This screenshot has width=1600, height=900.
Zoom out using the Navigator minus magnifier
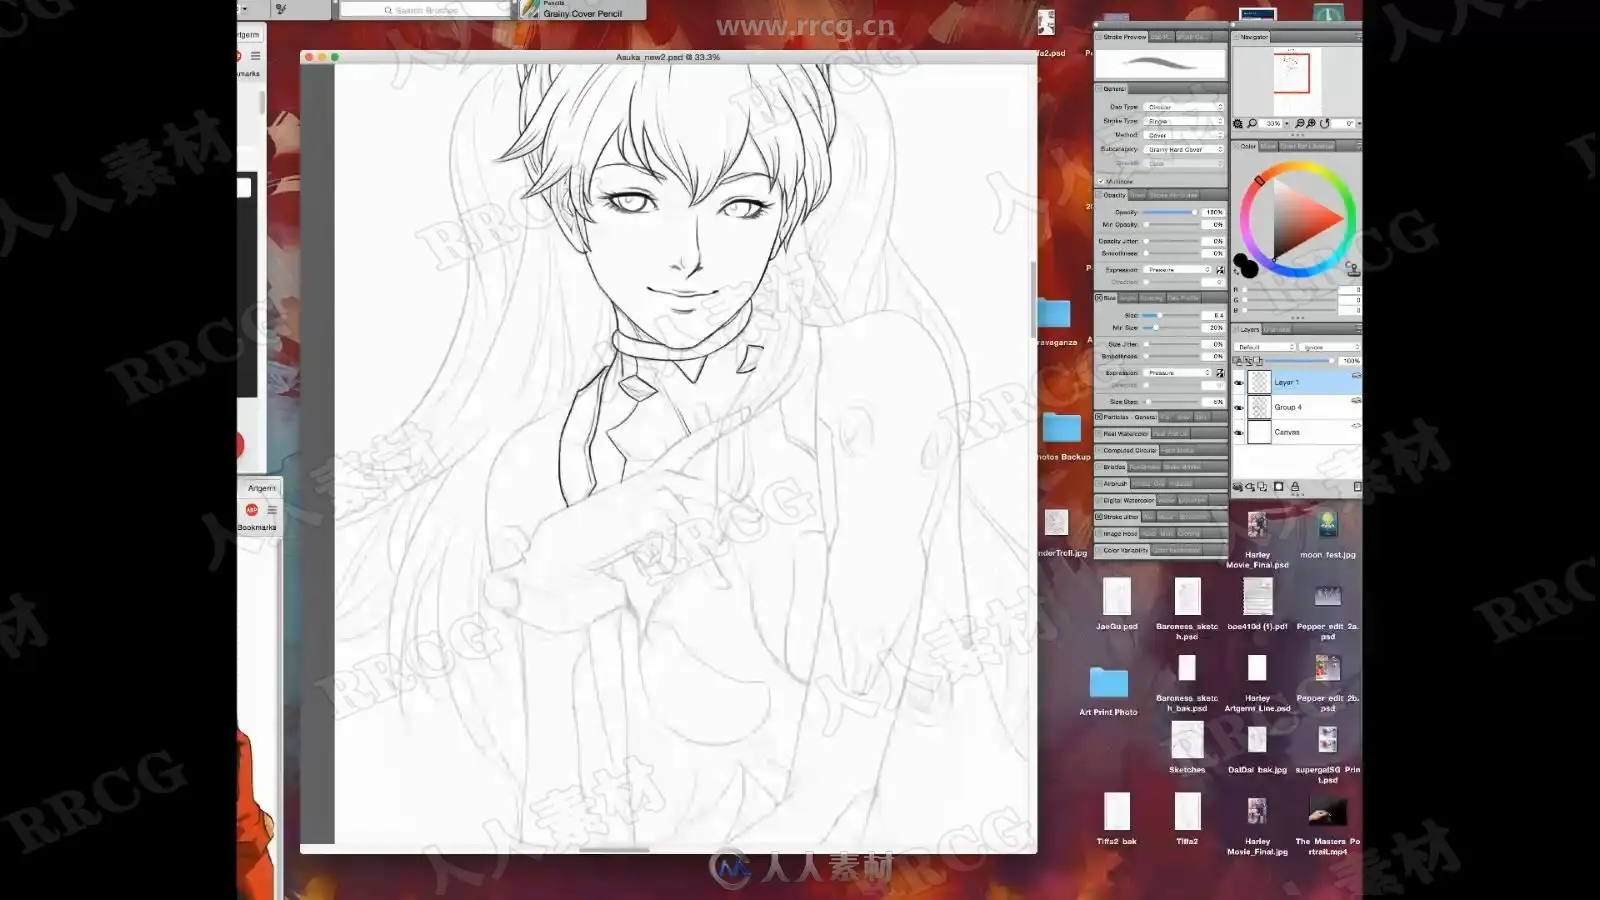pos(1299,124)
